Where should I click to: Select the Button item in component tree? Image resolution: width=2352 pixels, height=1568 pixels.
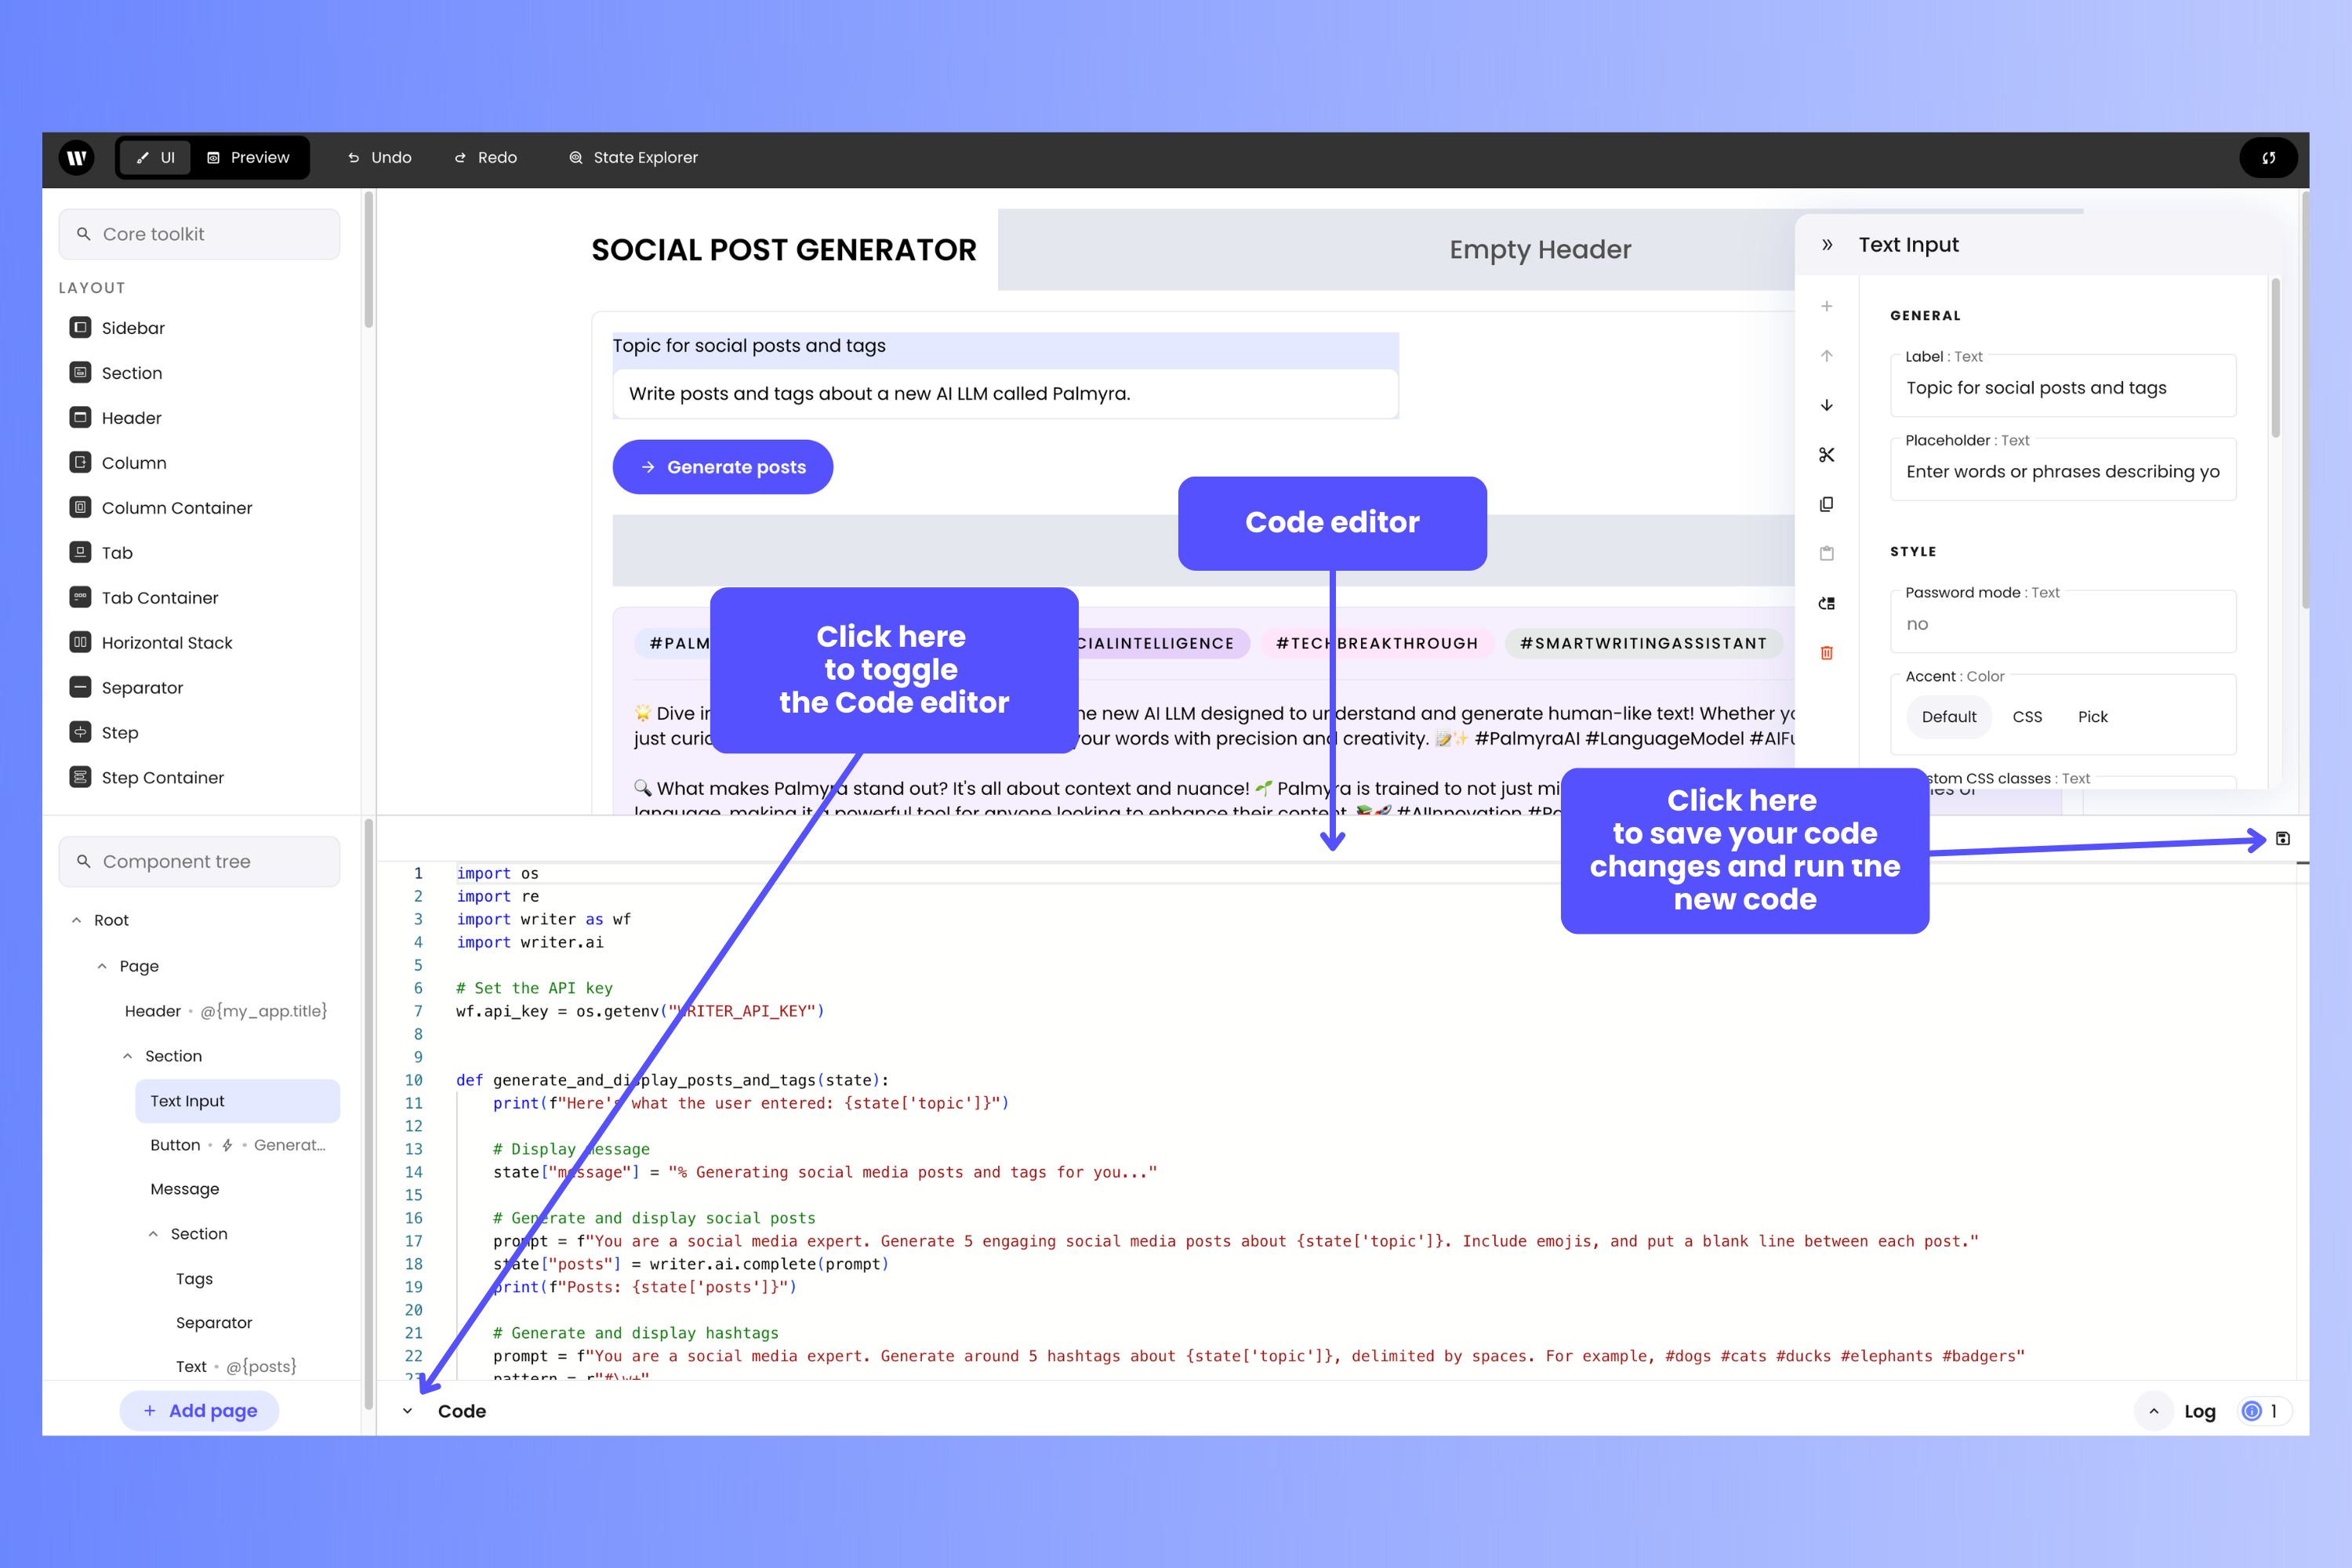(237, 1145)
